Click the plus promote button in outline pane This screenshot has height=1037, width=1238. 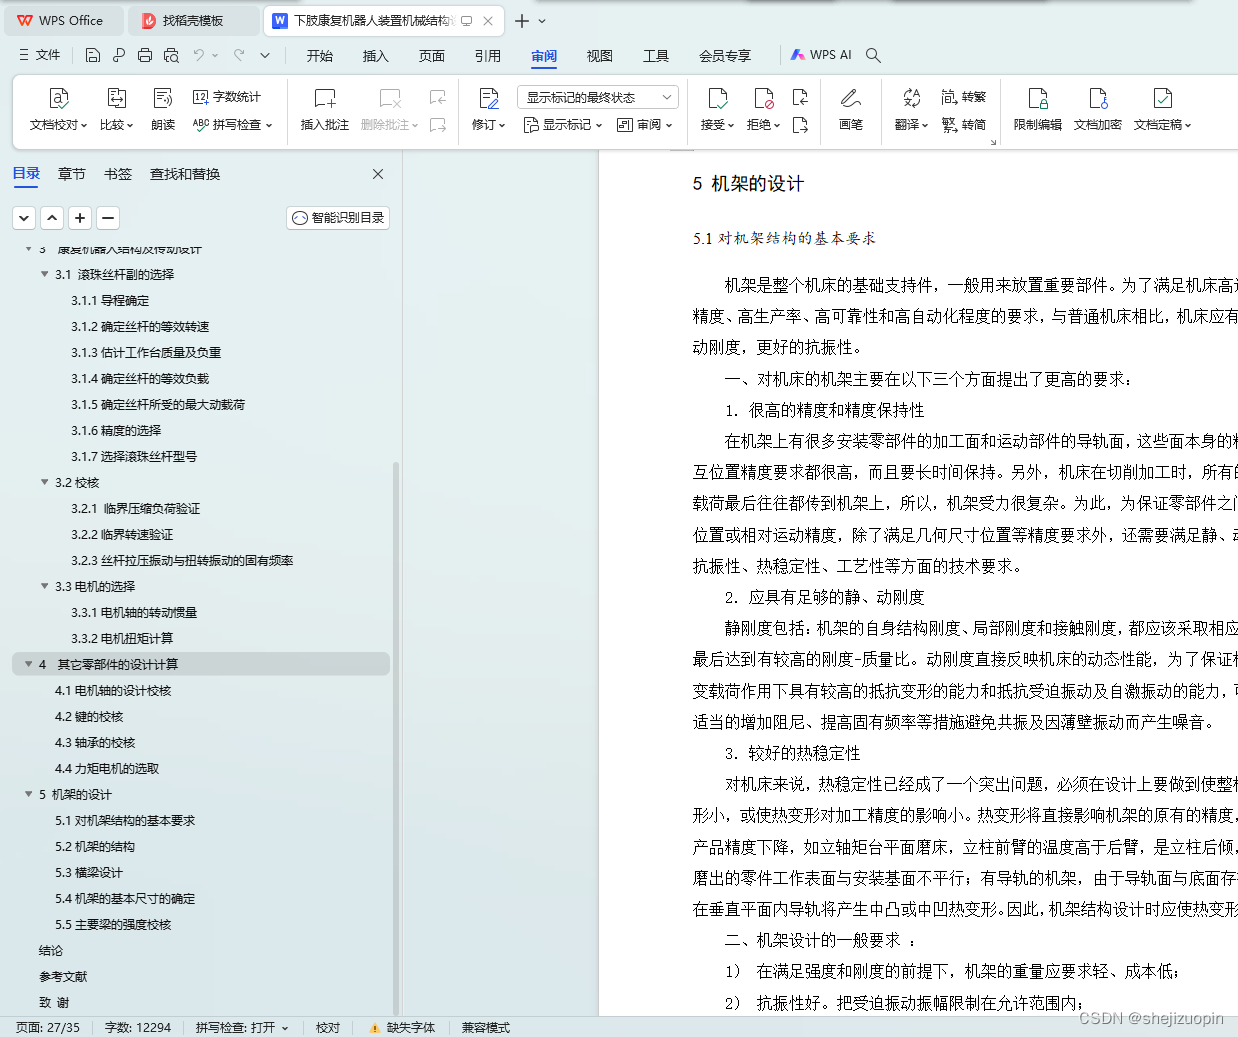(x=80, y=217)
